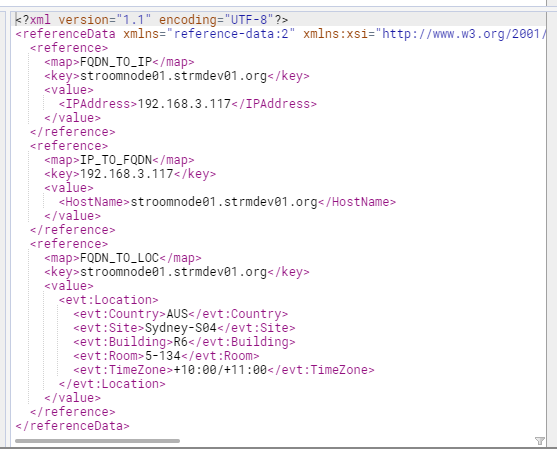557x449 pixels.
Task: Click the reference-data:2 namespace attribute value
Action: pyautogui.click(x=231, y=34)
